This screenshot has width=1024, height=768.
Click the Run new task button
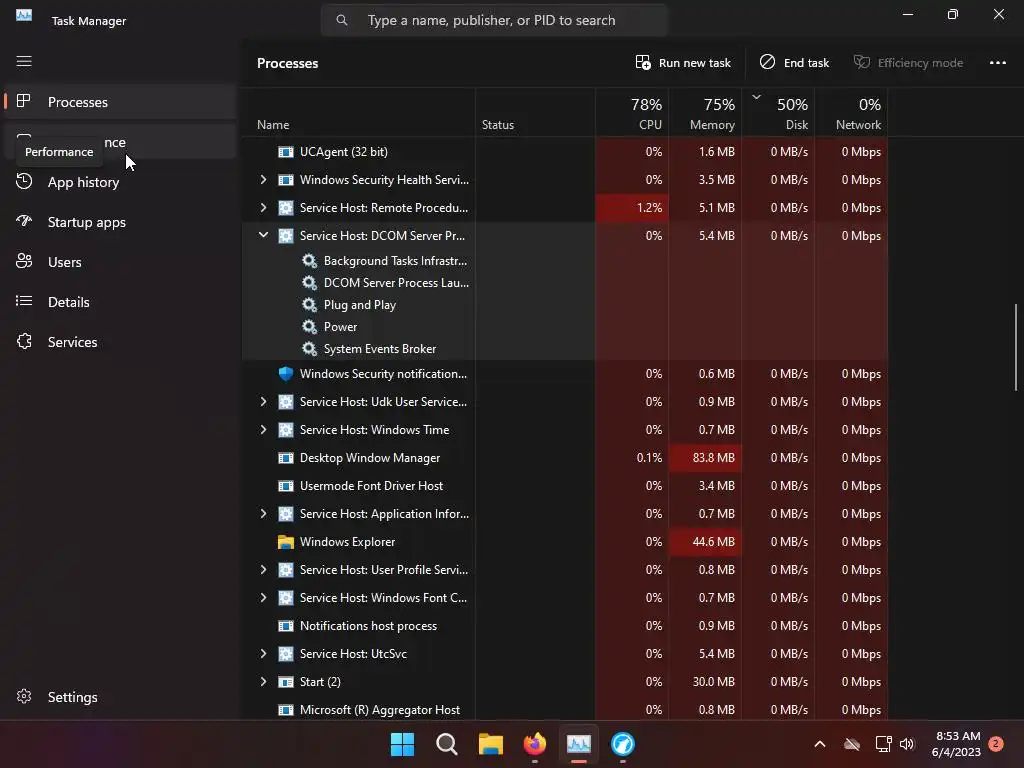click(683, 63)
